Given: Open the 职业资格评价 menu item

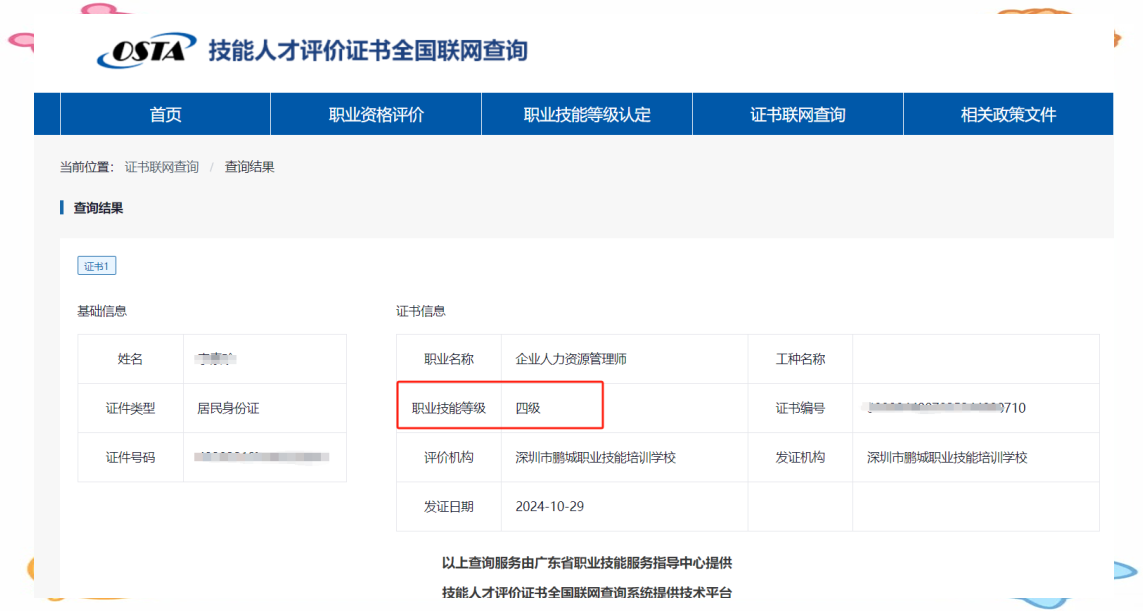Looking at the screenshot, I should pos(376,114).
